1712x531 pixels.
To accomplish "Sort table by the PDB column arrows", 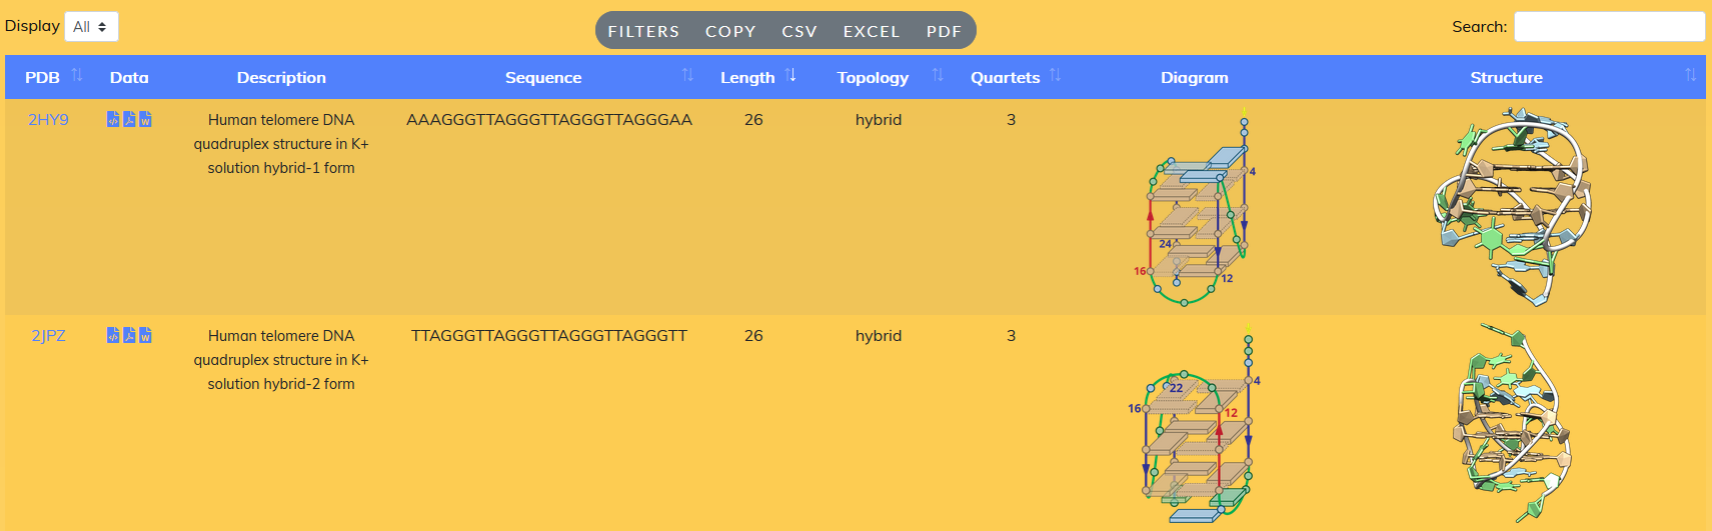I will coord(77,76).
